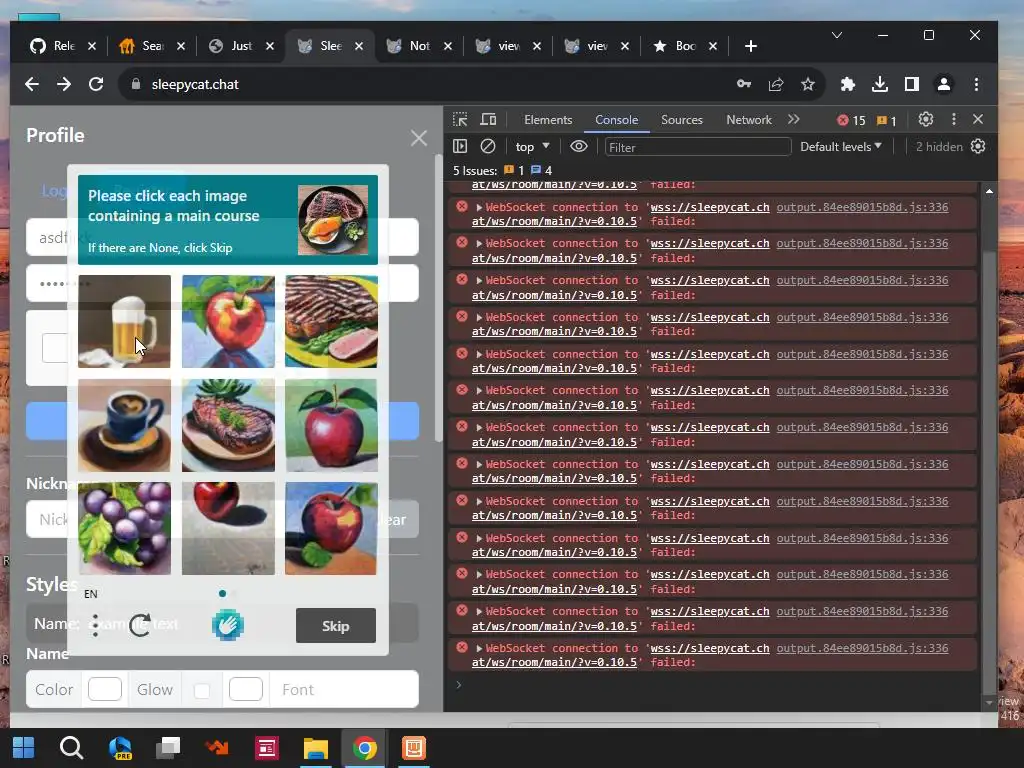The image size is (1024, 768).
Task: Click the Windows Start button
Action: [x=24, y=748]
